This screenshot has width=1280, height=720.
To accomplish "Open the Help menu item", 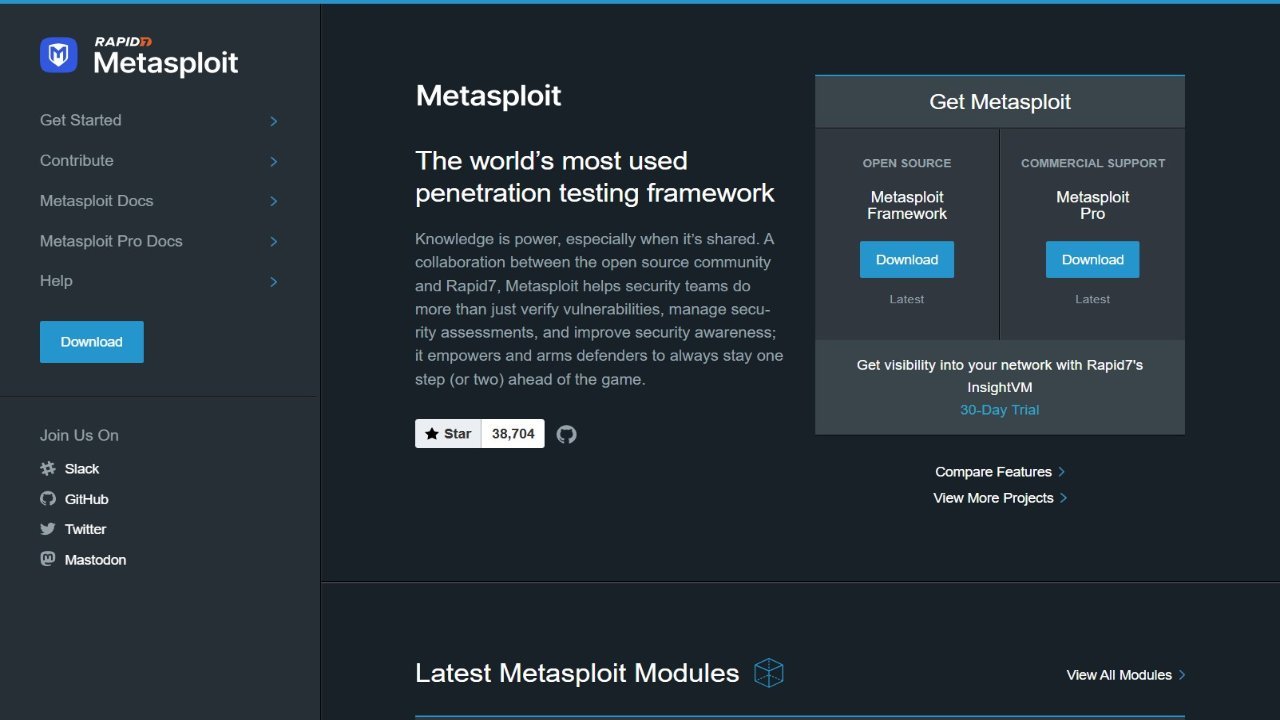I will click(56, 281).
